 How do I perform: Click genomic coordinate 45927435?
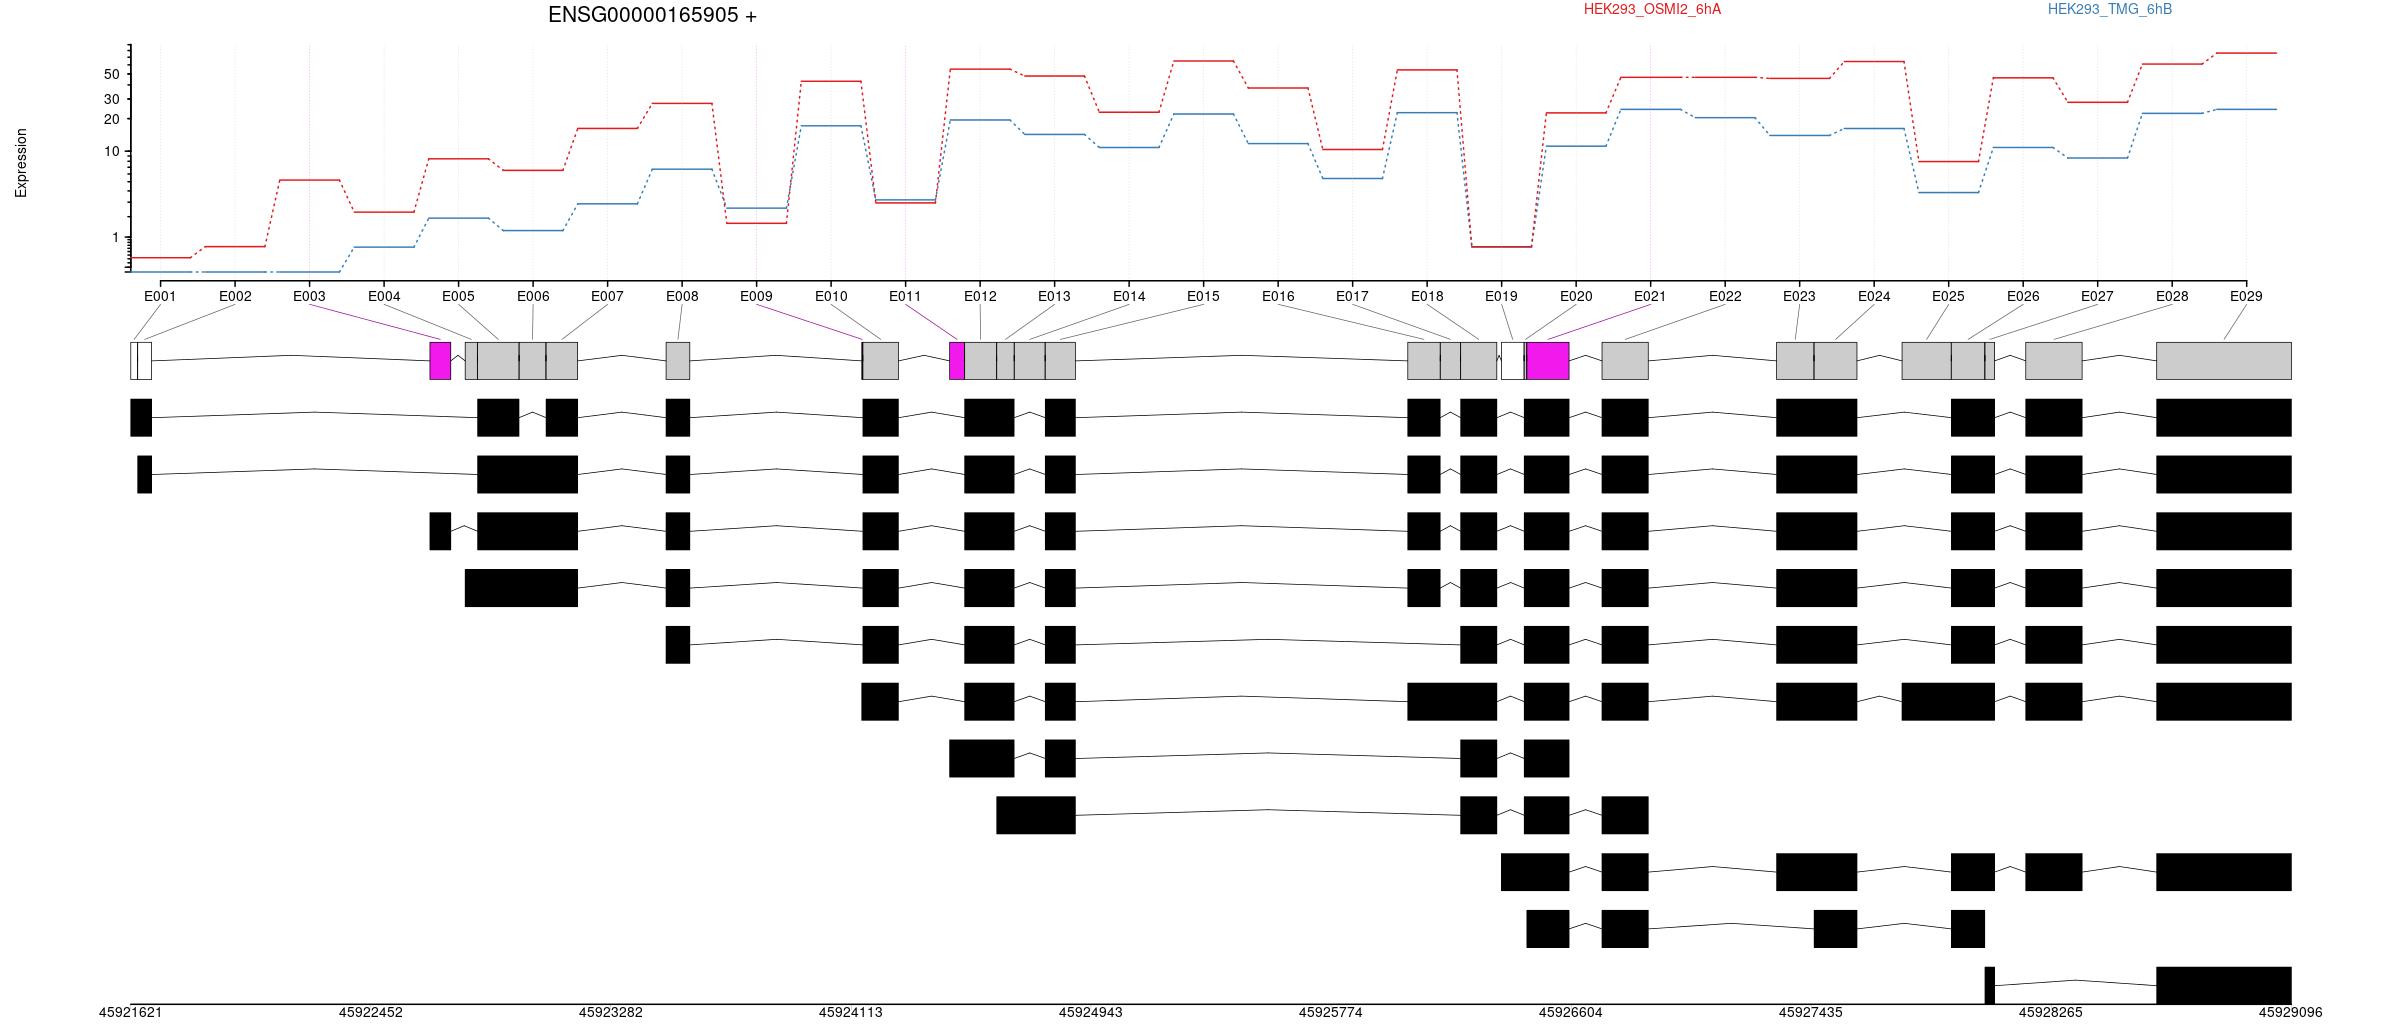tap(1810, 1012)
